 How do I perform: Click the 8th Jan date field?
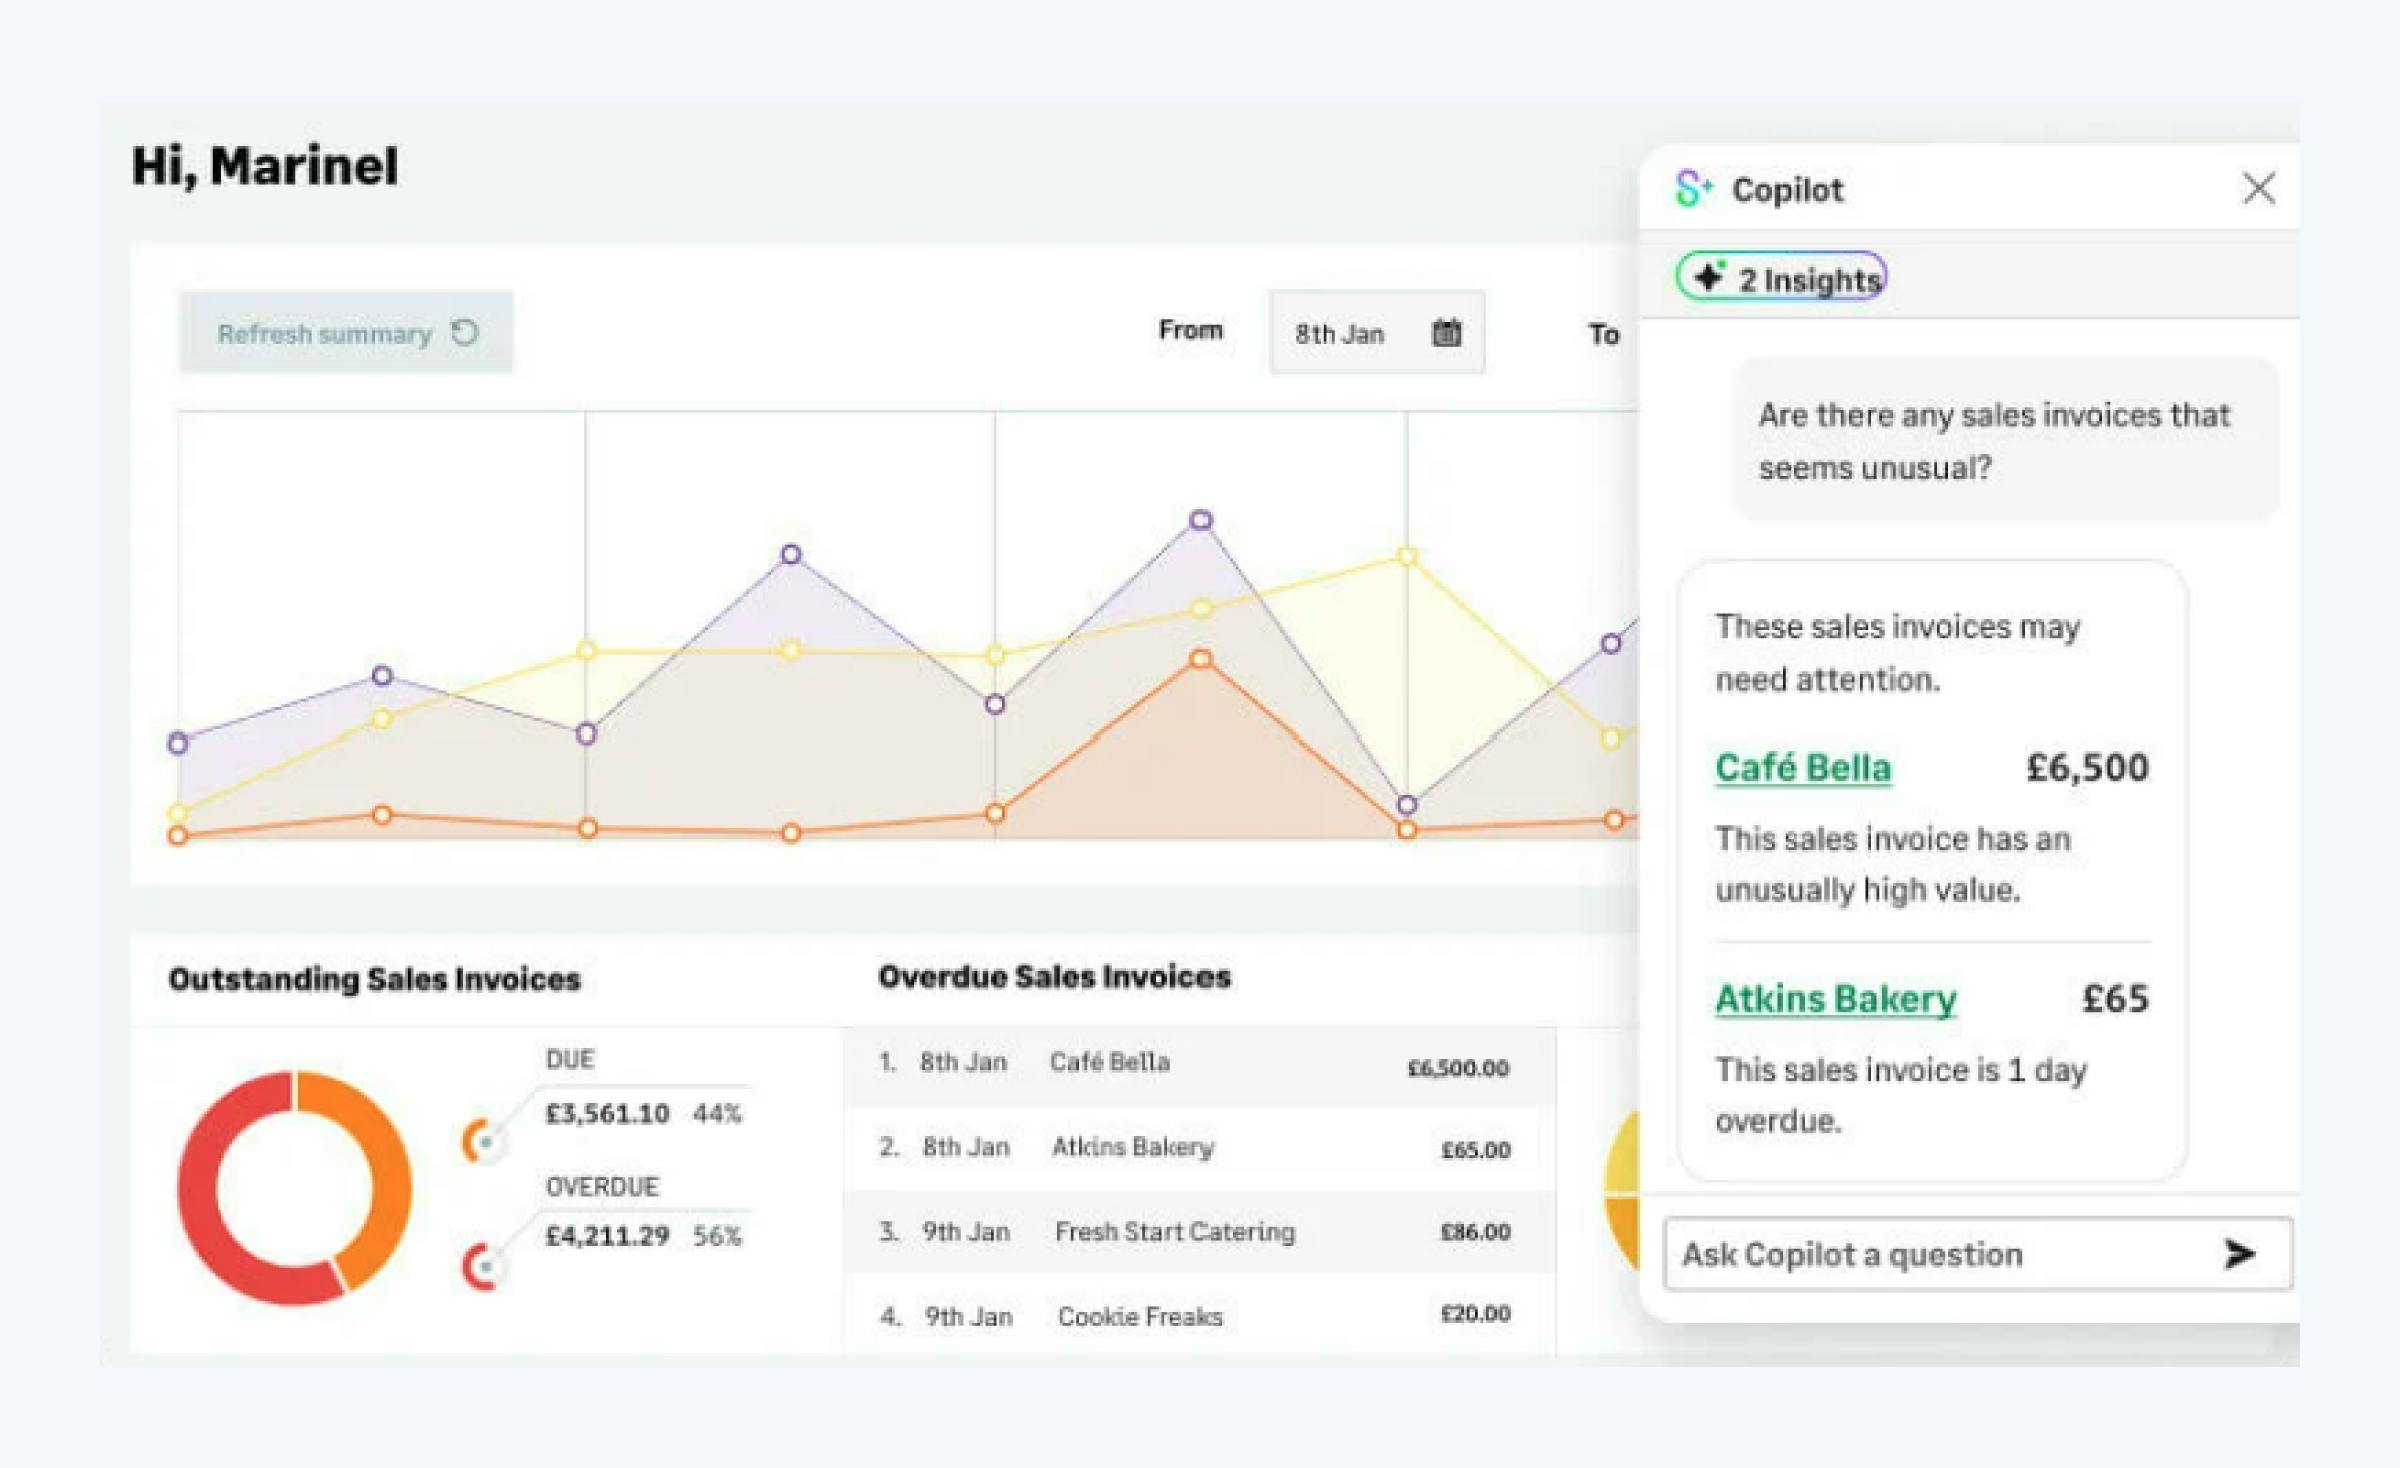point(1340,333)
